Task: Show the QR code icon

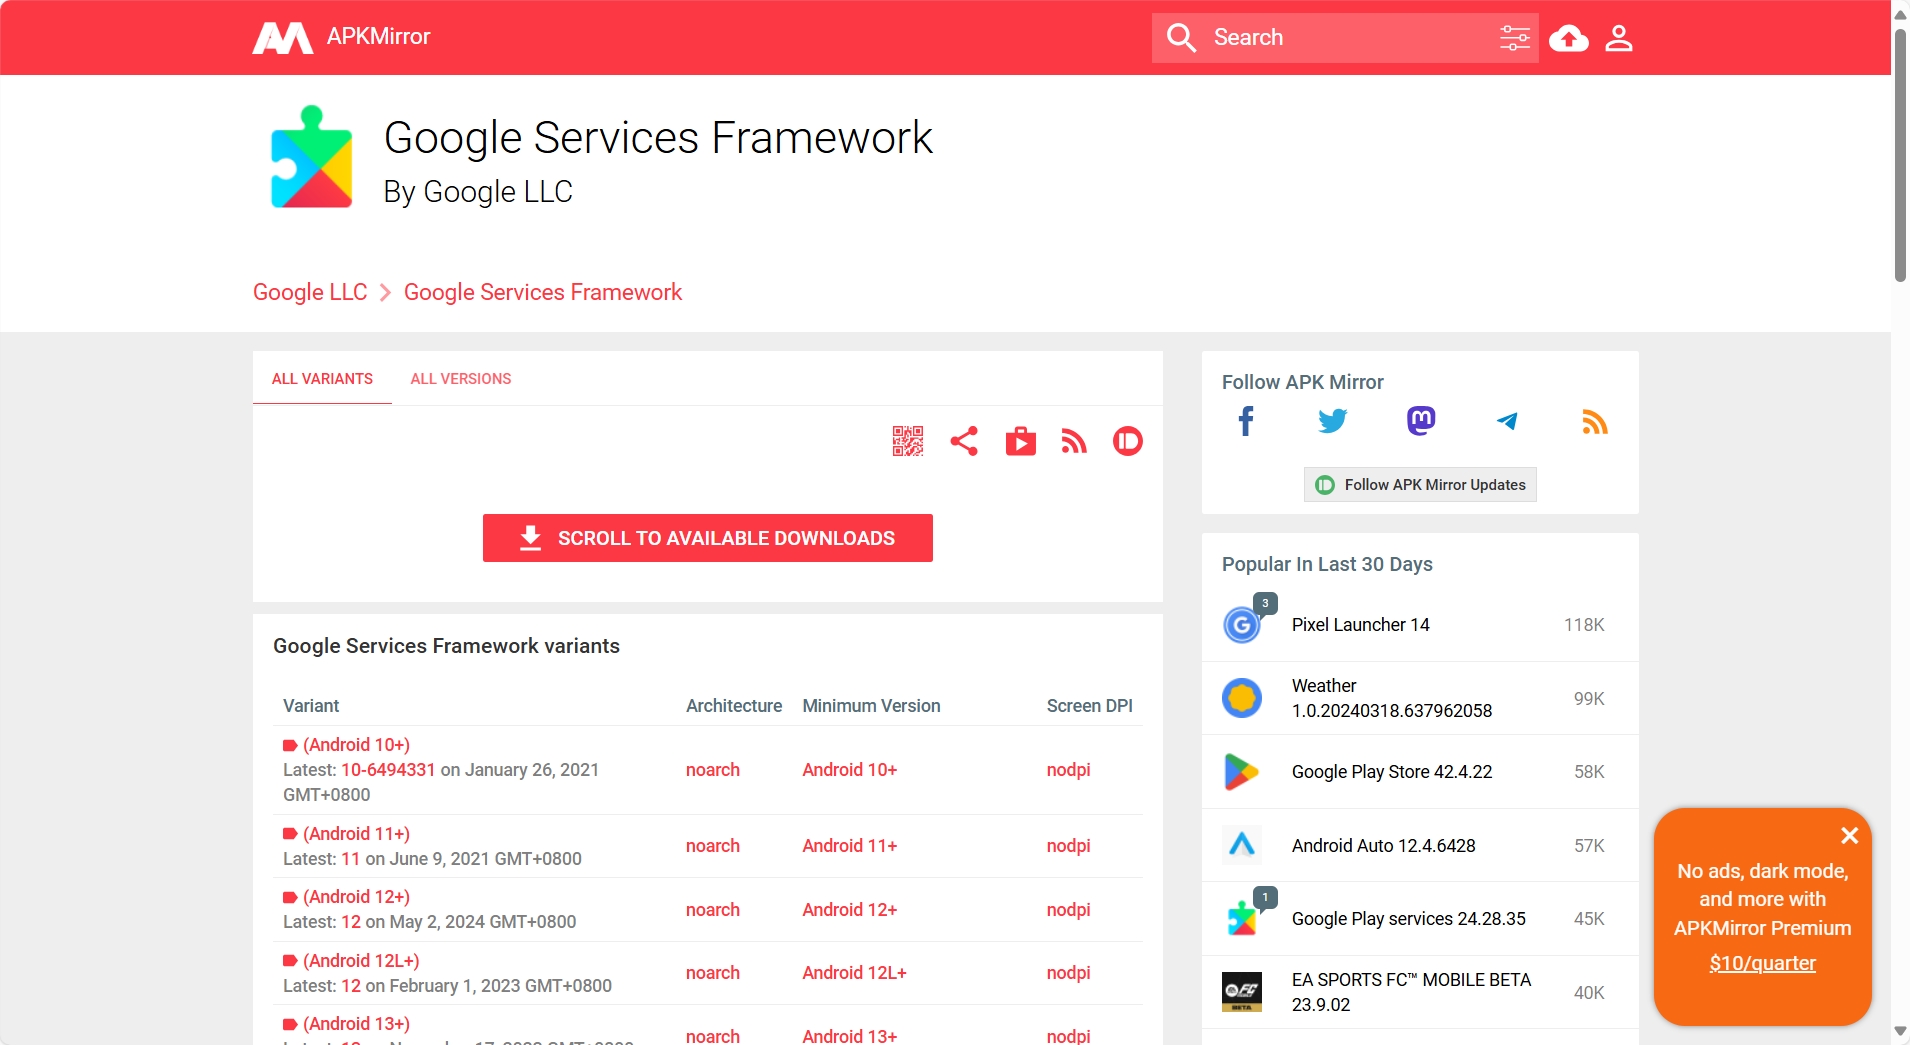Action: 908,441
